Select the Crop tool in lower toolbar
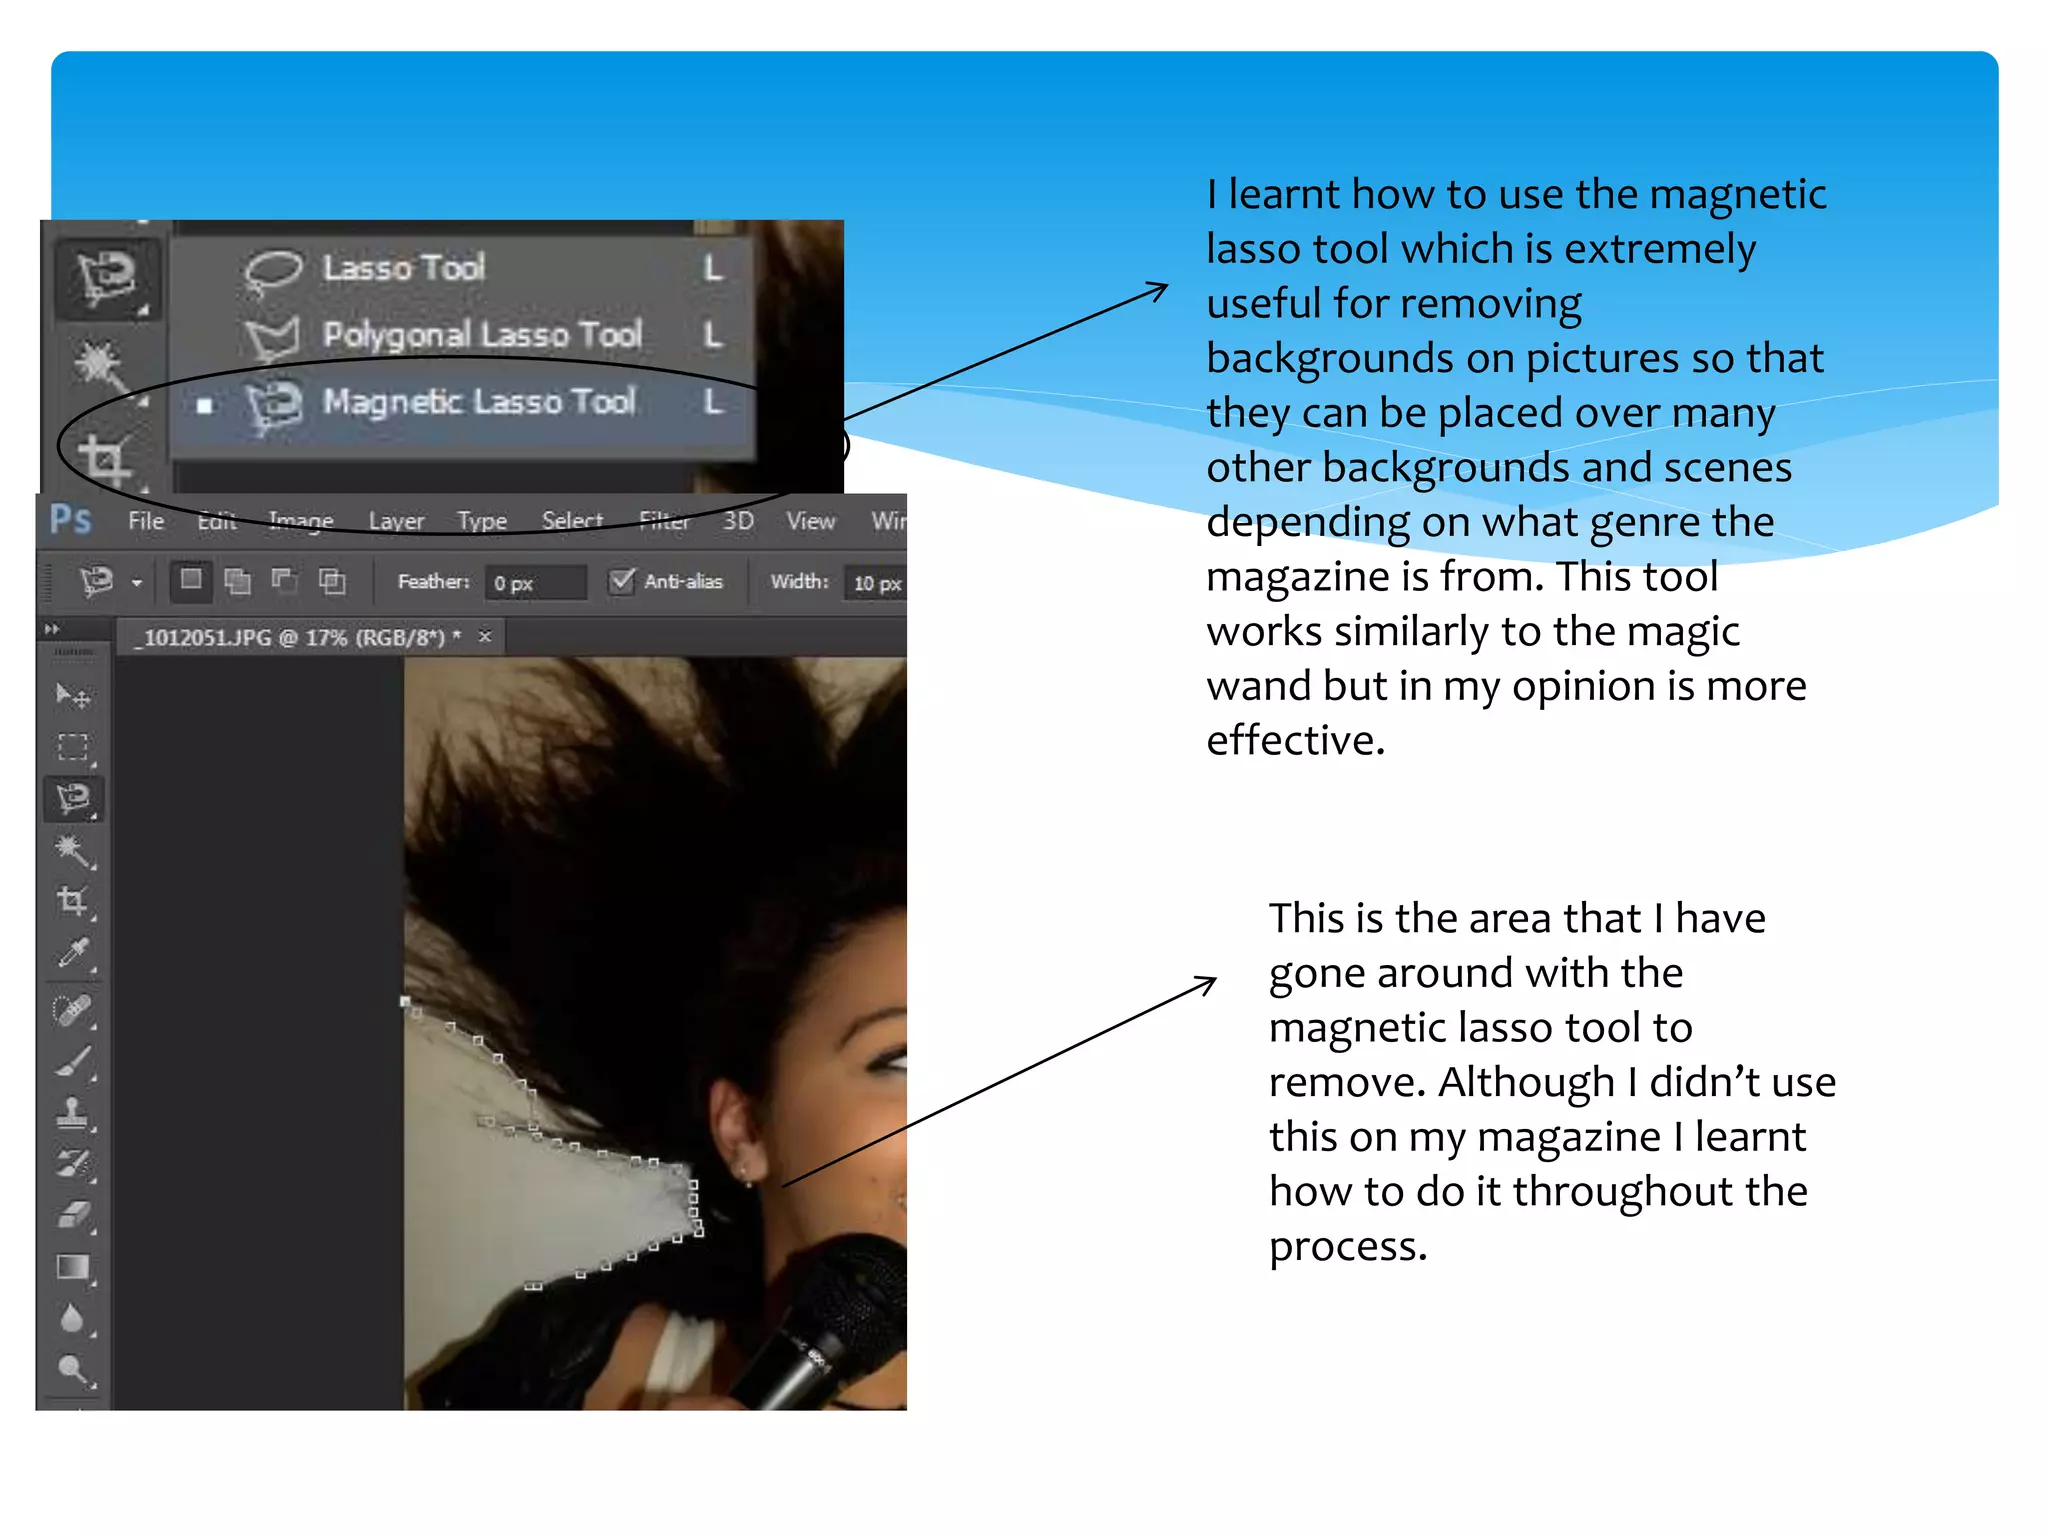 [x=73, y=902]
